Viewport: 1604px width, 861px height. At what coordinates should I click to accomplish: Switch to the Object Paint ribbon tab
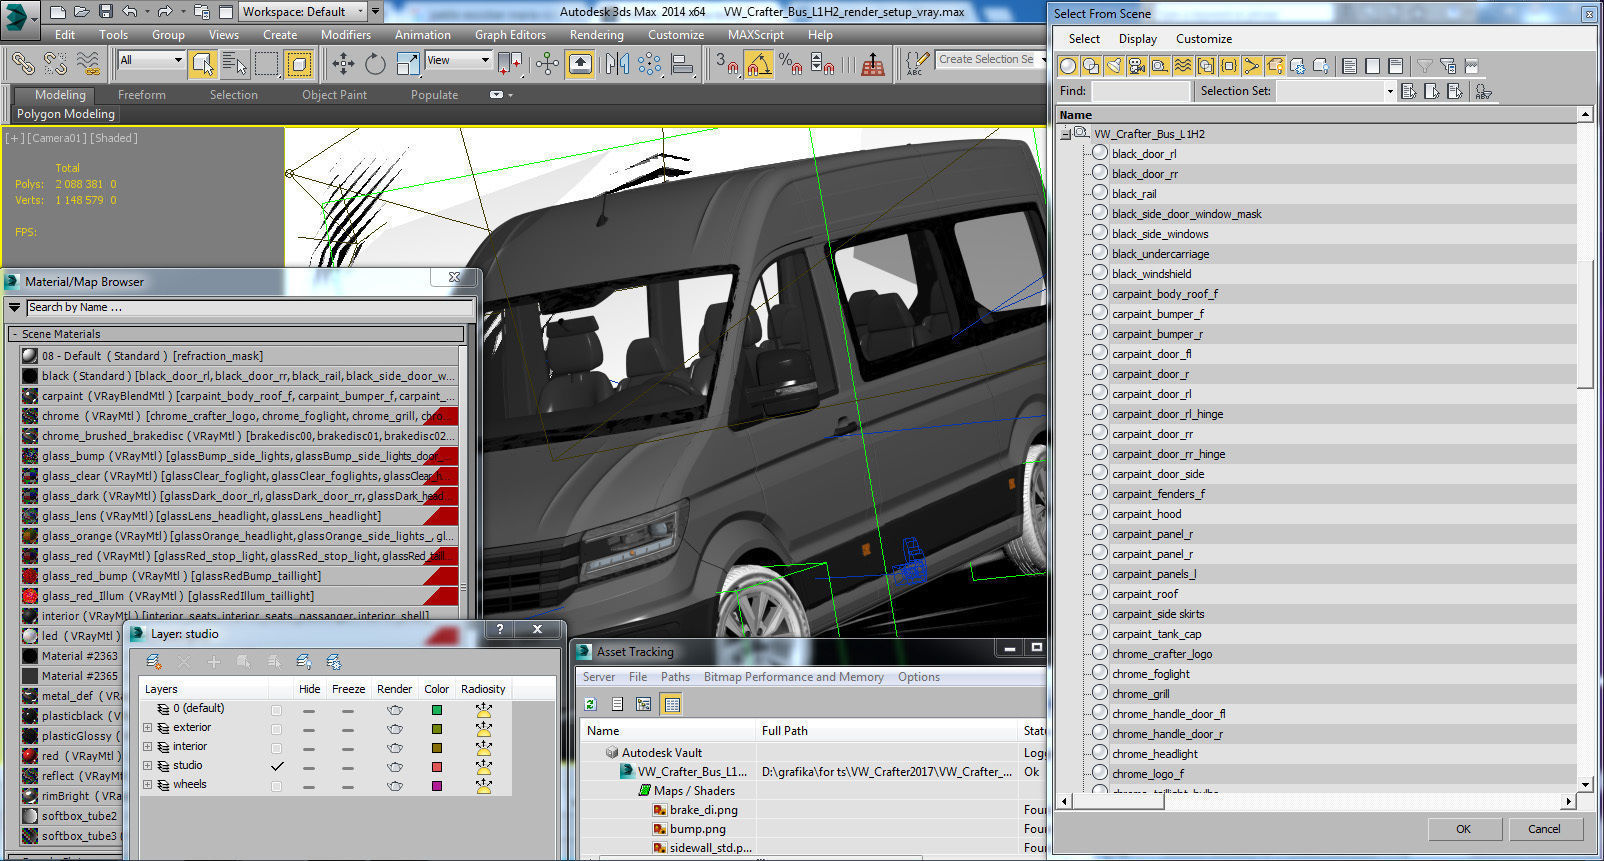tap(334, 95)
